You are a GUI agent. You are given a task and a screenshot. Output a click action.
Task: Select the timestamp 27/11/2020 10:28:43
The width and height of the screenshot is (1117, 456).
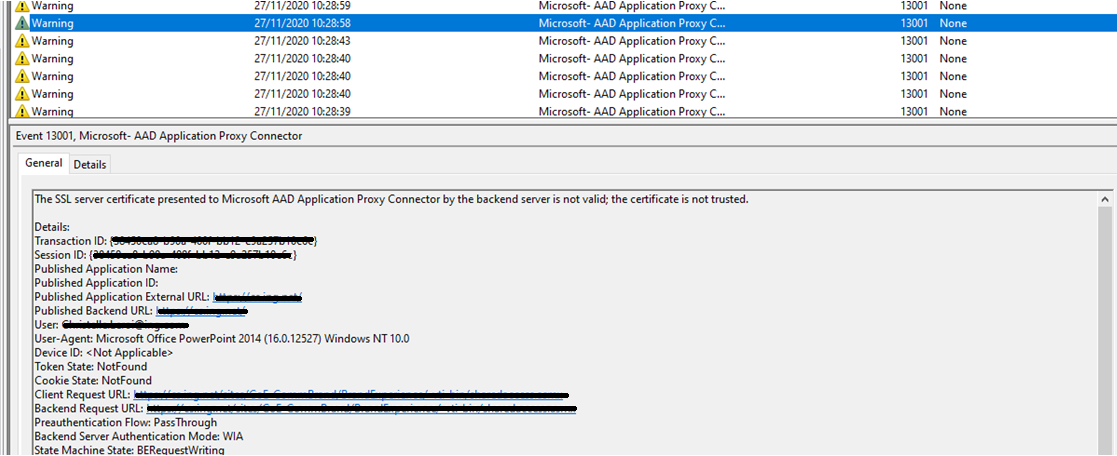point(302,41)
